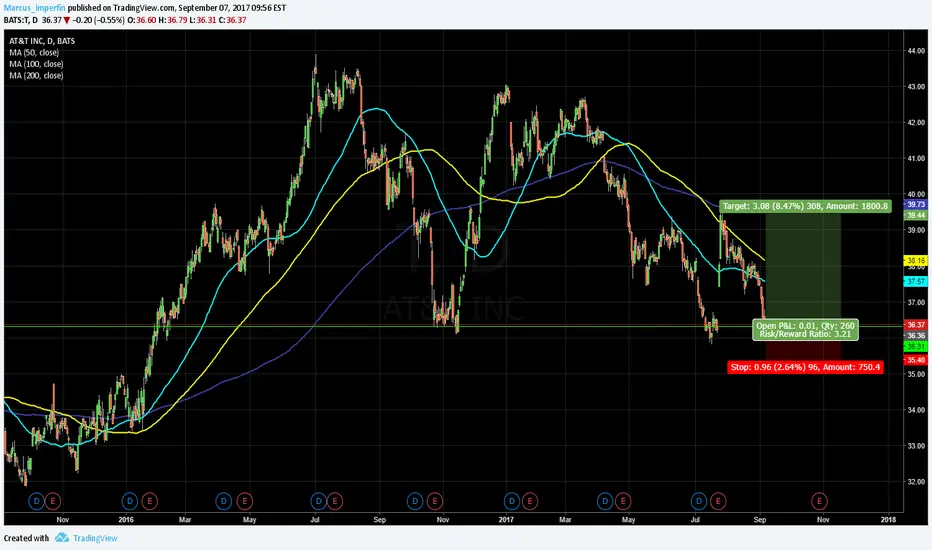The width and height of the screenshot is (932, 550).
Task: Click the -0.20 (-0.55%) change value
Action: click(x=99, y=20)
